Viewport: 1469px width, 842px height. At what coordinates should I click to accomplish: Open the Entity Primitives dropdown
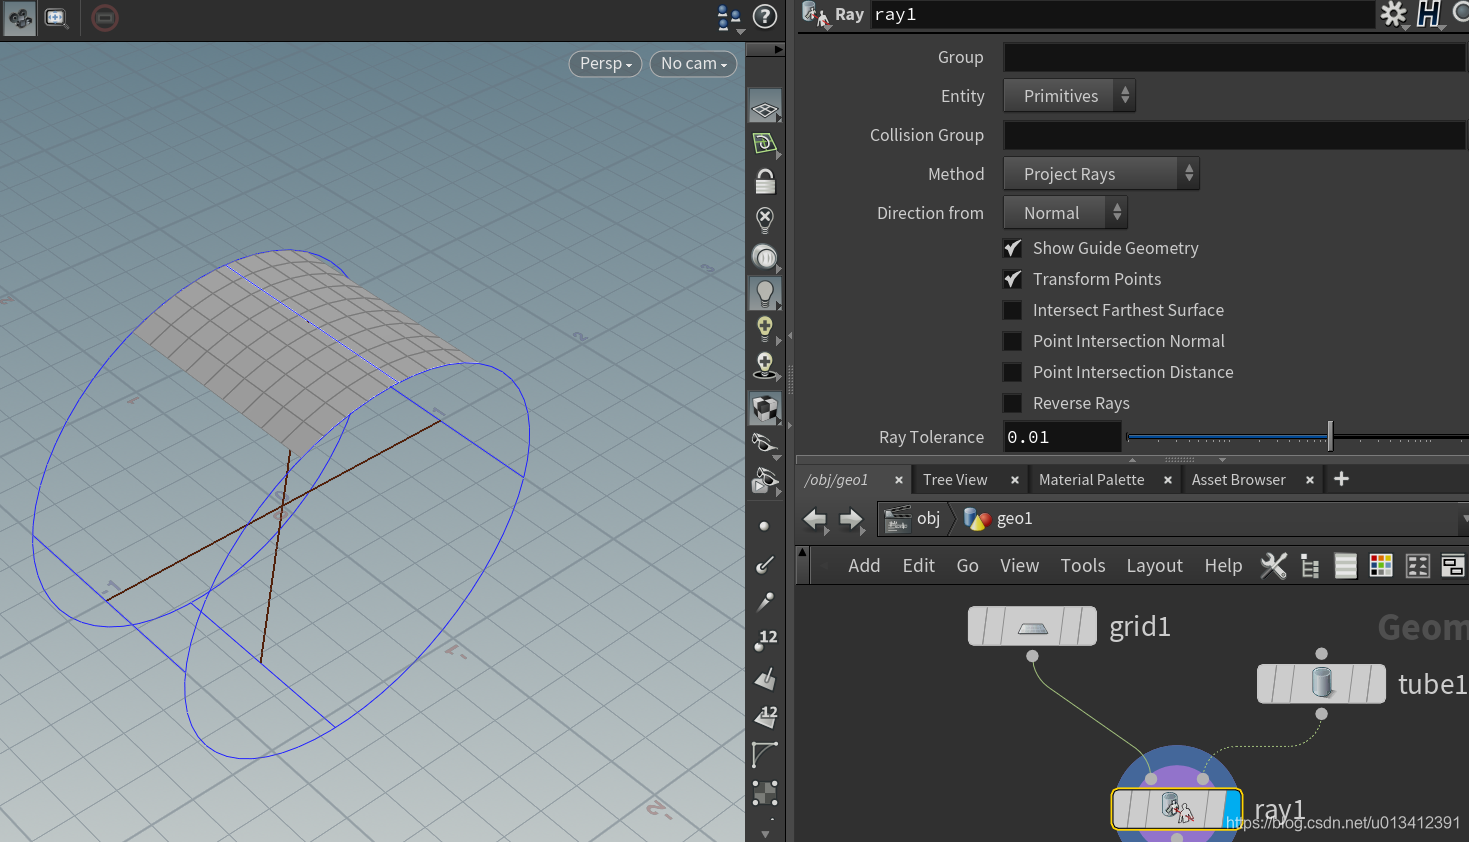click(1069, 96)
